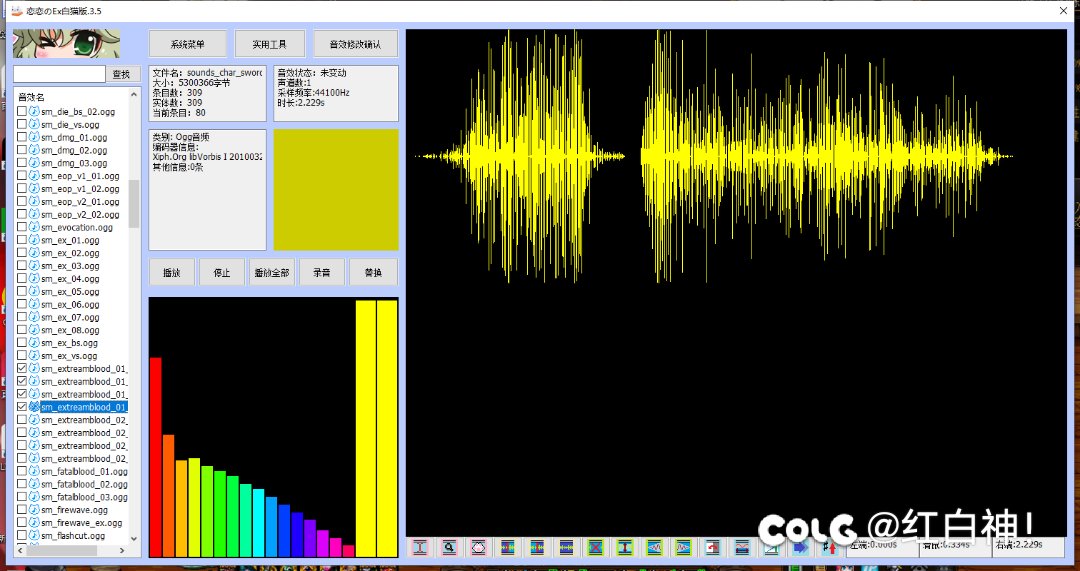The height and width of the screenshot is (571, 1080).
Task: Click the list scroll-down arrow
Action: pos(134,539)
